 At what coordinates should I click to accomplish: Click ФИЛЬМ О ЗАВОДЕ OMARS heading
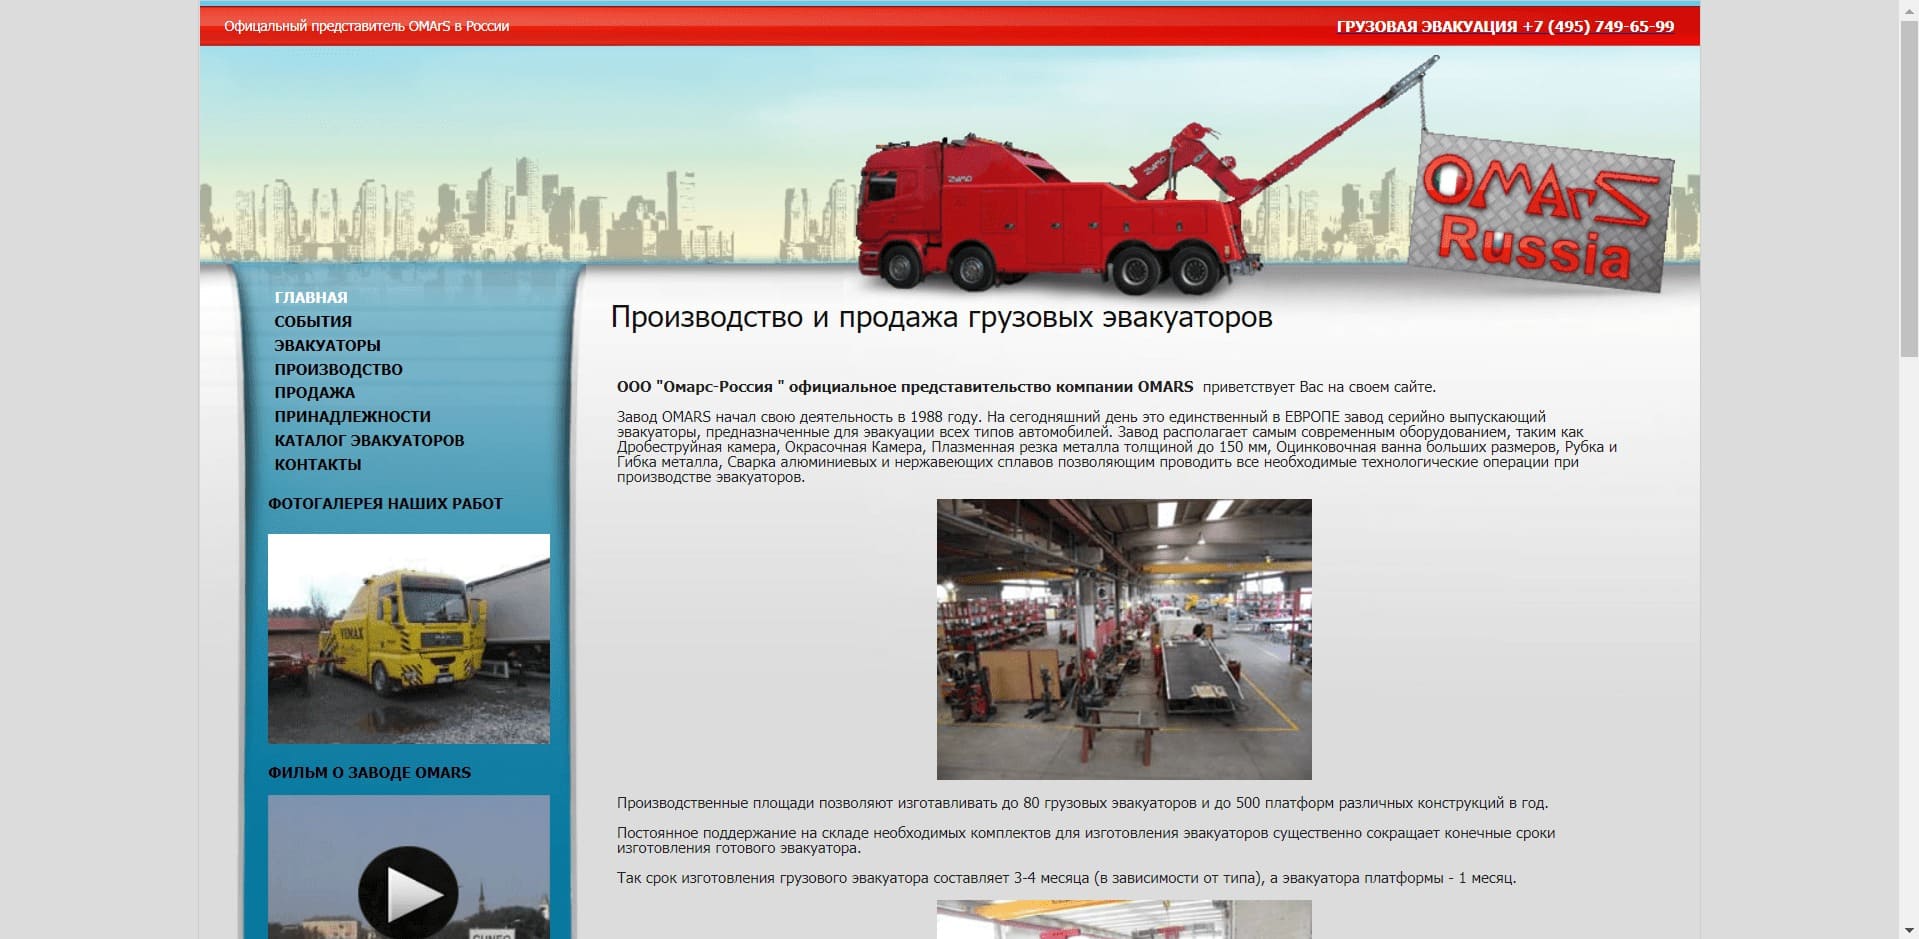(x=369, y=773)
